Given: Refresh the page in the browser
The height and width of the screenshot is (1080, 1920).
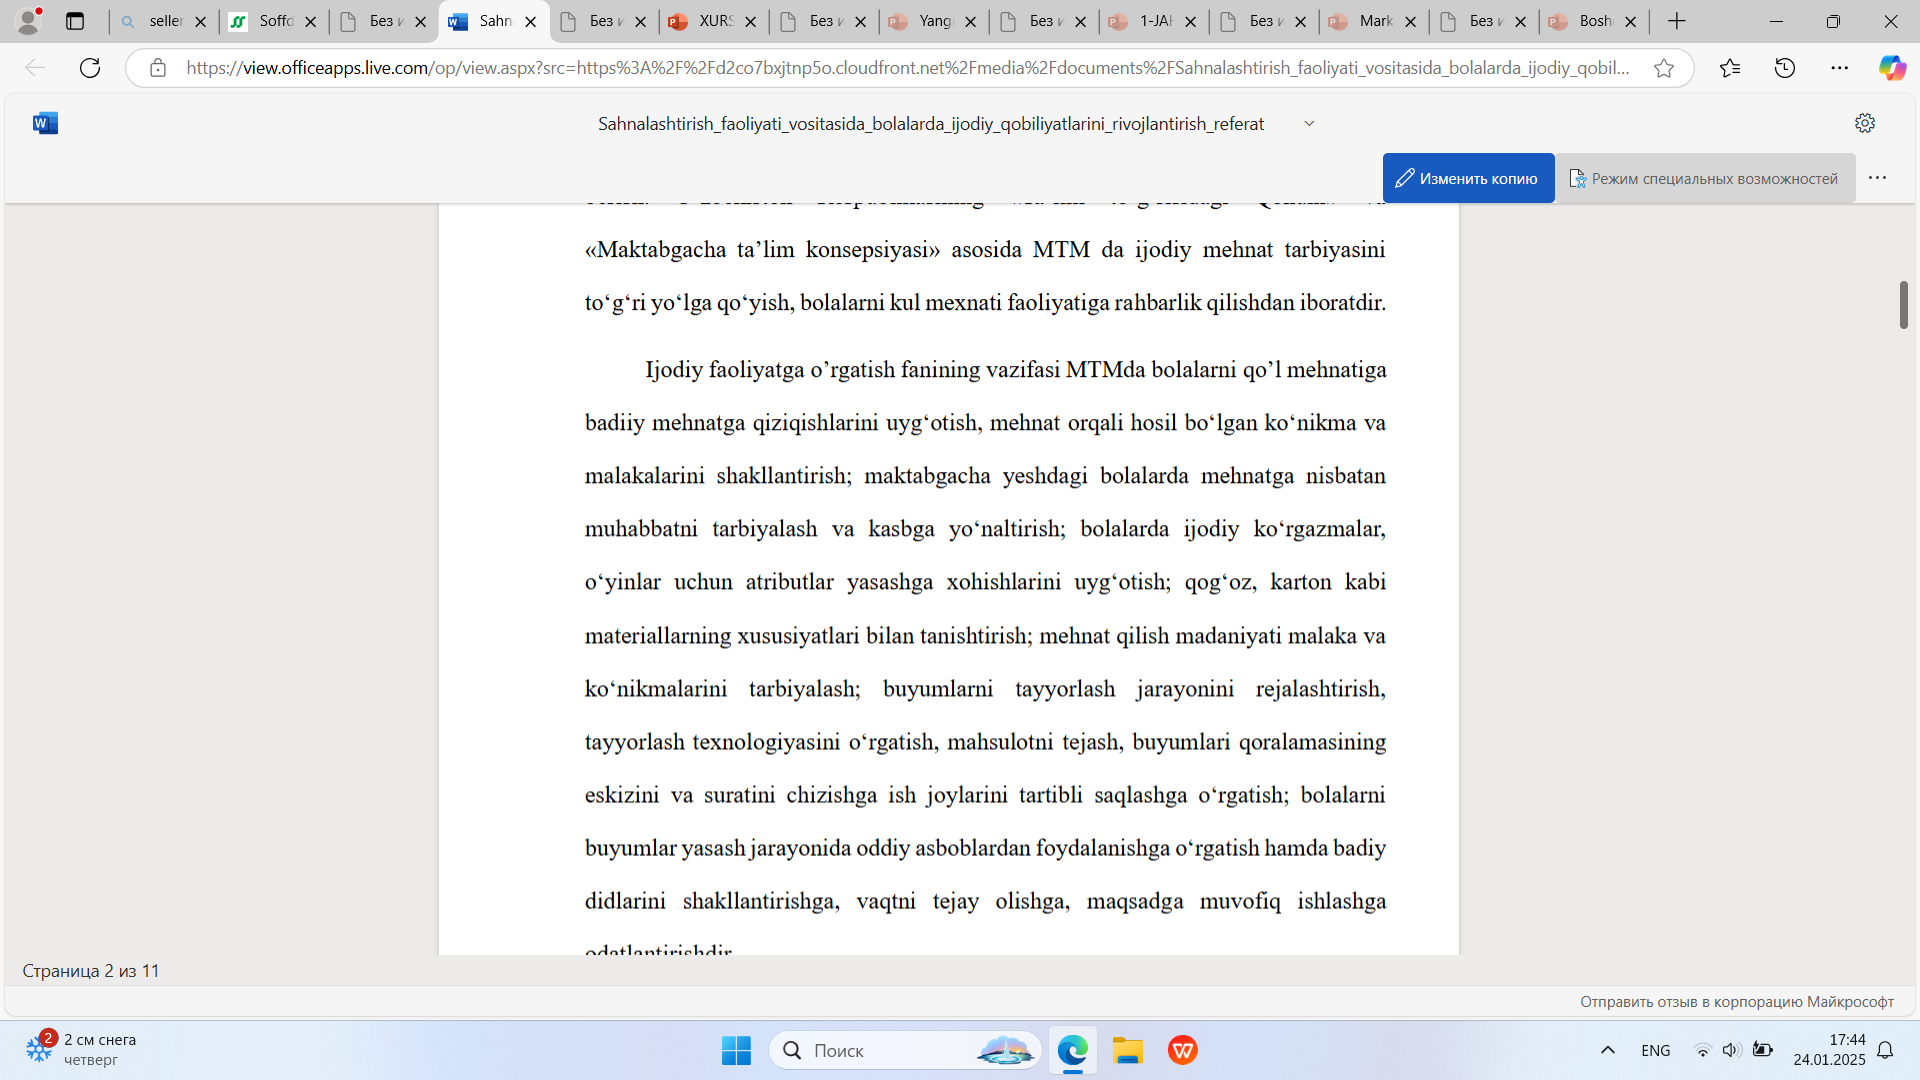Looking at the screenshot, I should pyautogui.click(x=90, y=68).
